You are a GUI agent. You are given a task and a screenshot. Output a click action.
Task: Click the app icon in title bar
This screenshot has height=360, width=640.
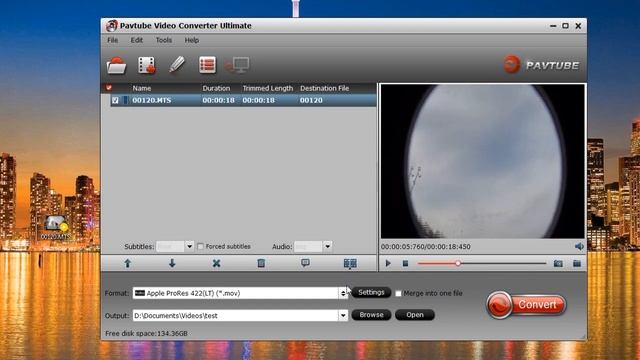111,26
